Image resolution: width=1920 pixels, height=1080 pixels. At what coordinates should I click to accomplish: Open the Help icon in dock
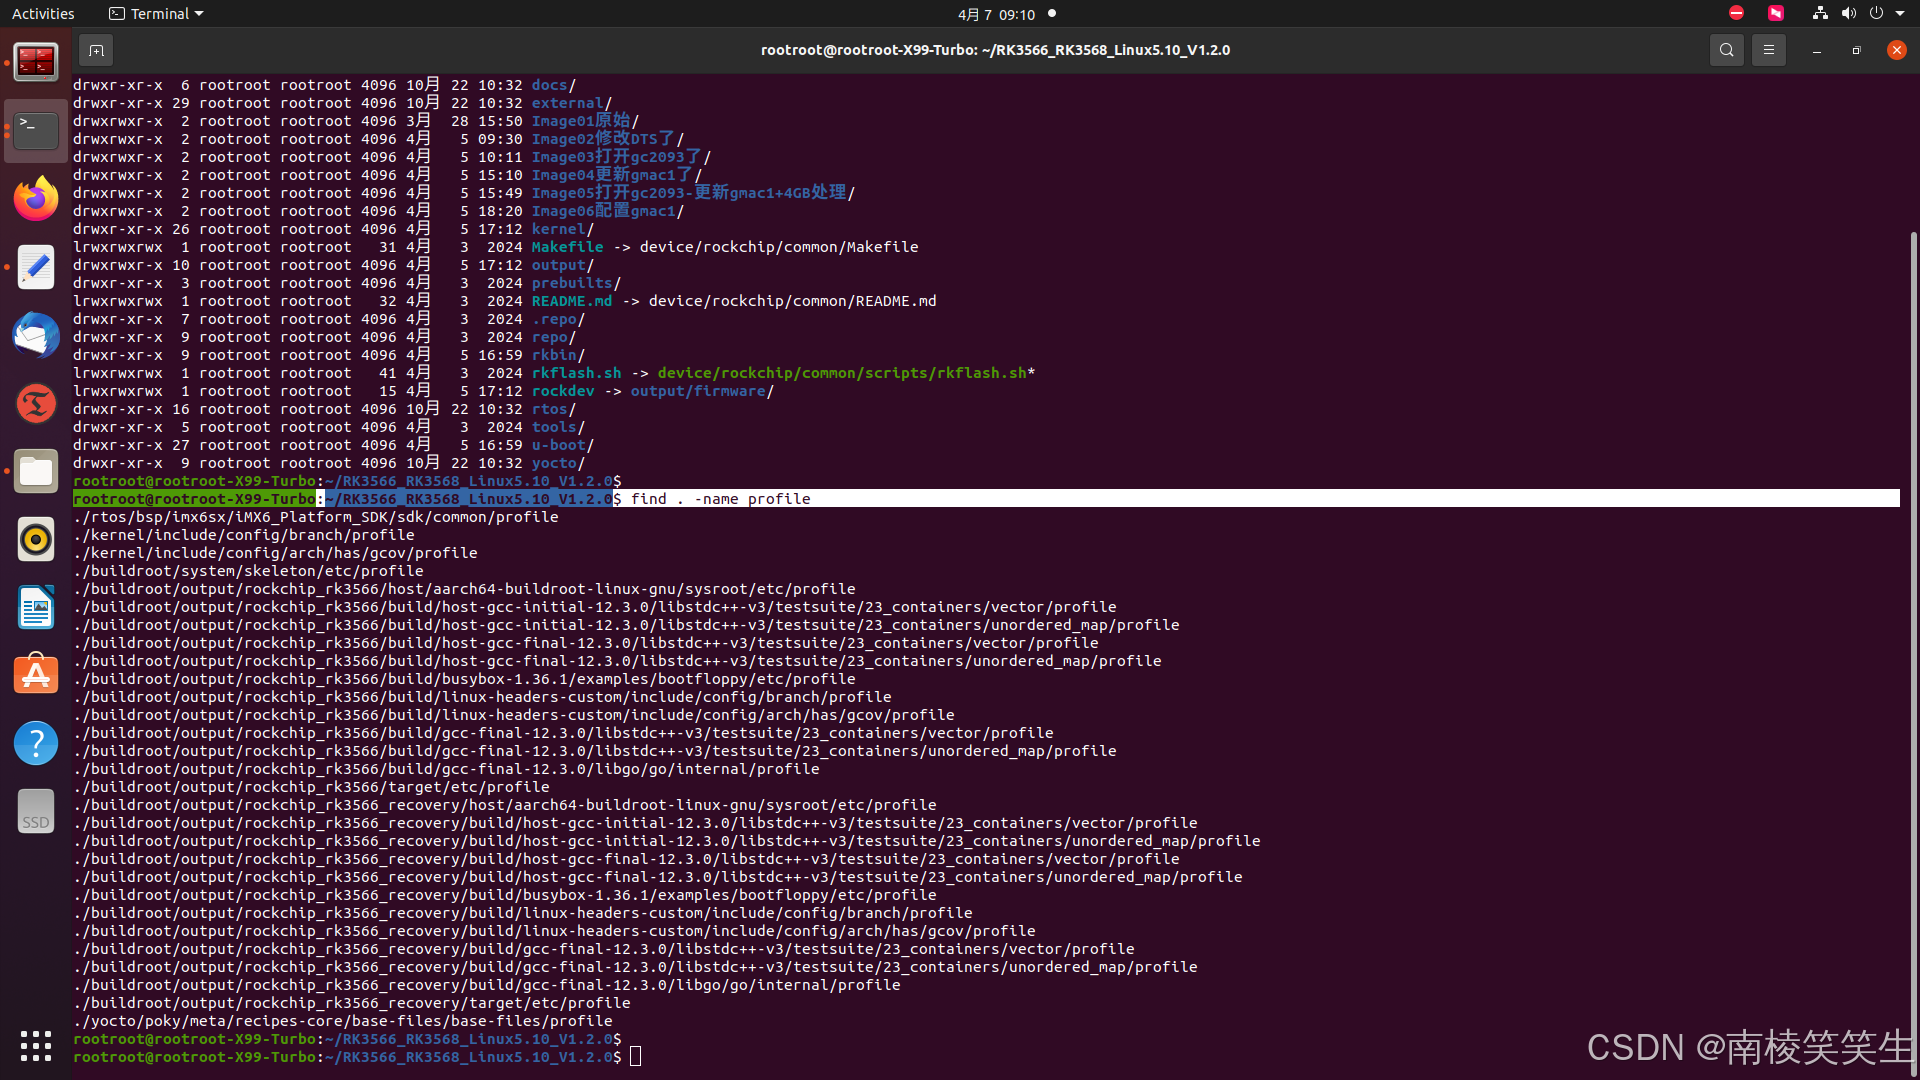click(36, 743)
